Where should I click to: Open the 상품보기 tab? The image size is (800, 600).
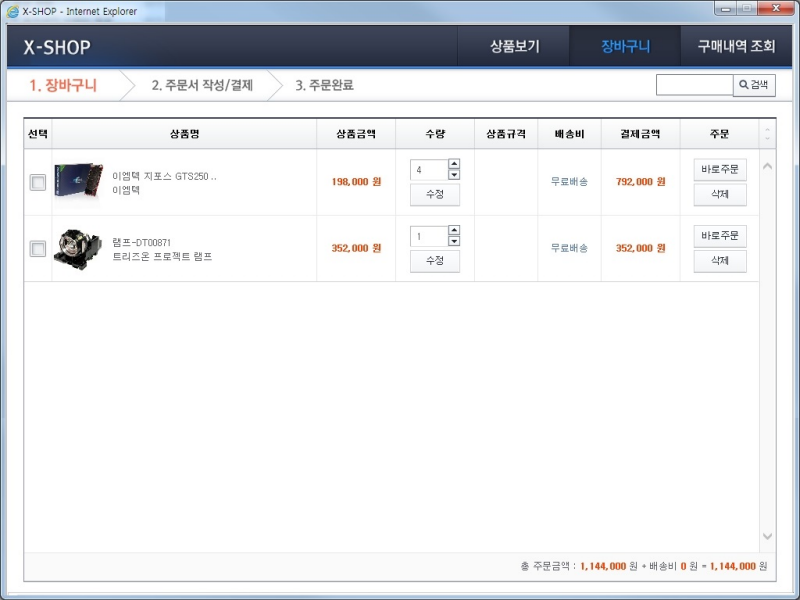tap(514, 47)
